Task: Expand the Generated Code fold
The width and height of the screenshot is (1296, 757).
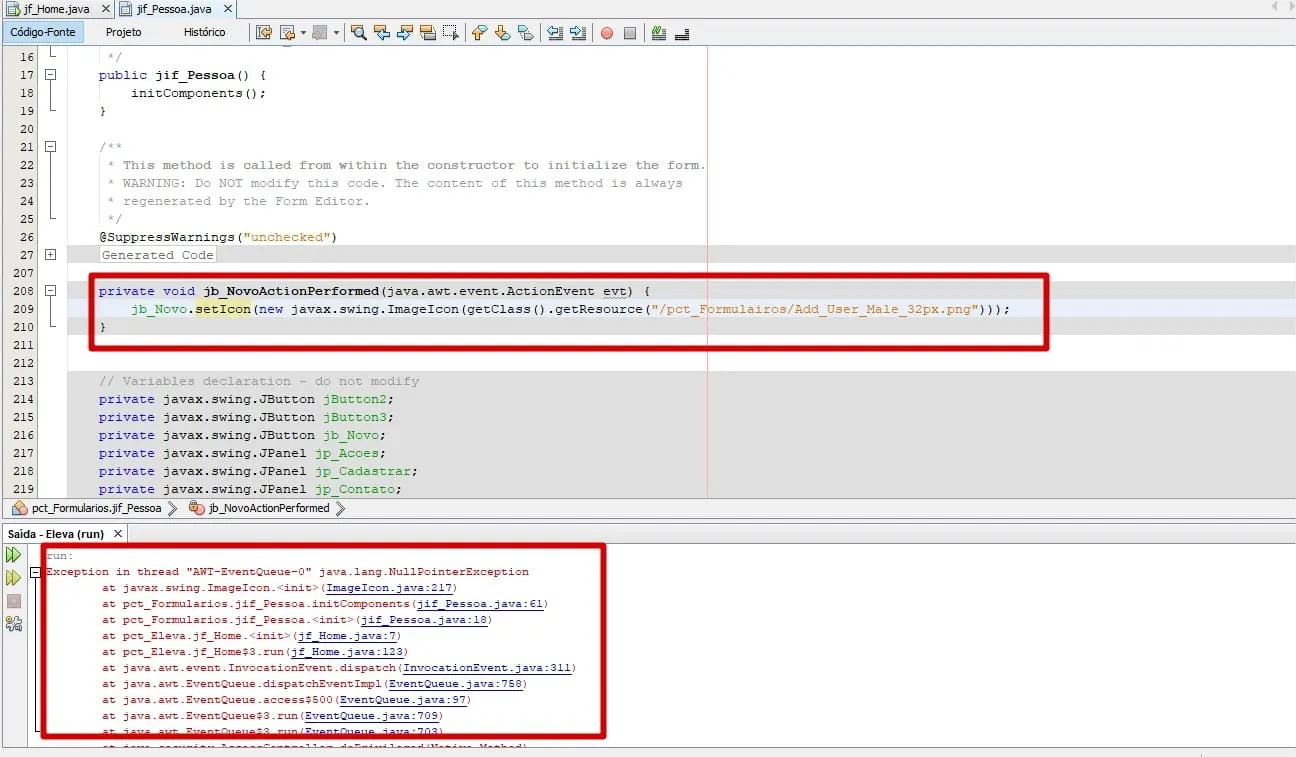Action: click(50, 255)
